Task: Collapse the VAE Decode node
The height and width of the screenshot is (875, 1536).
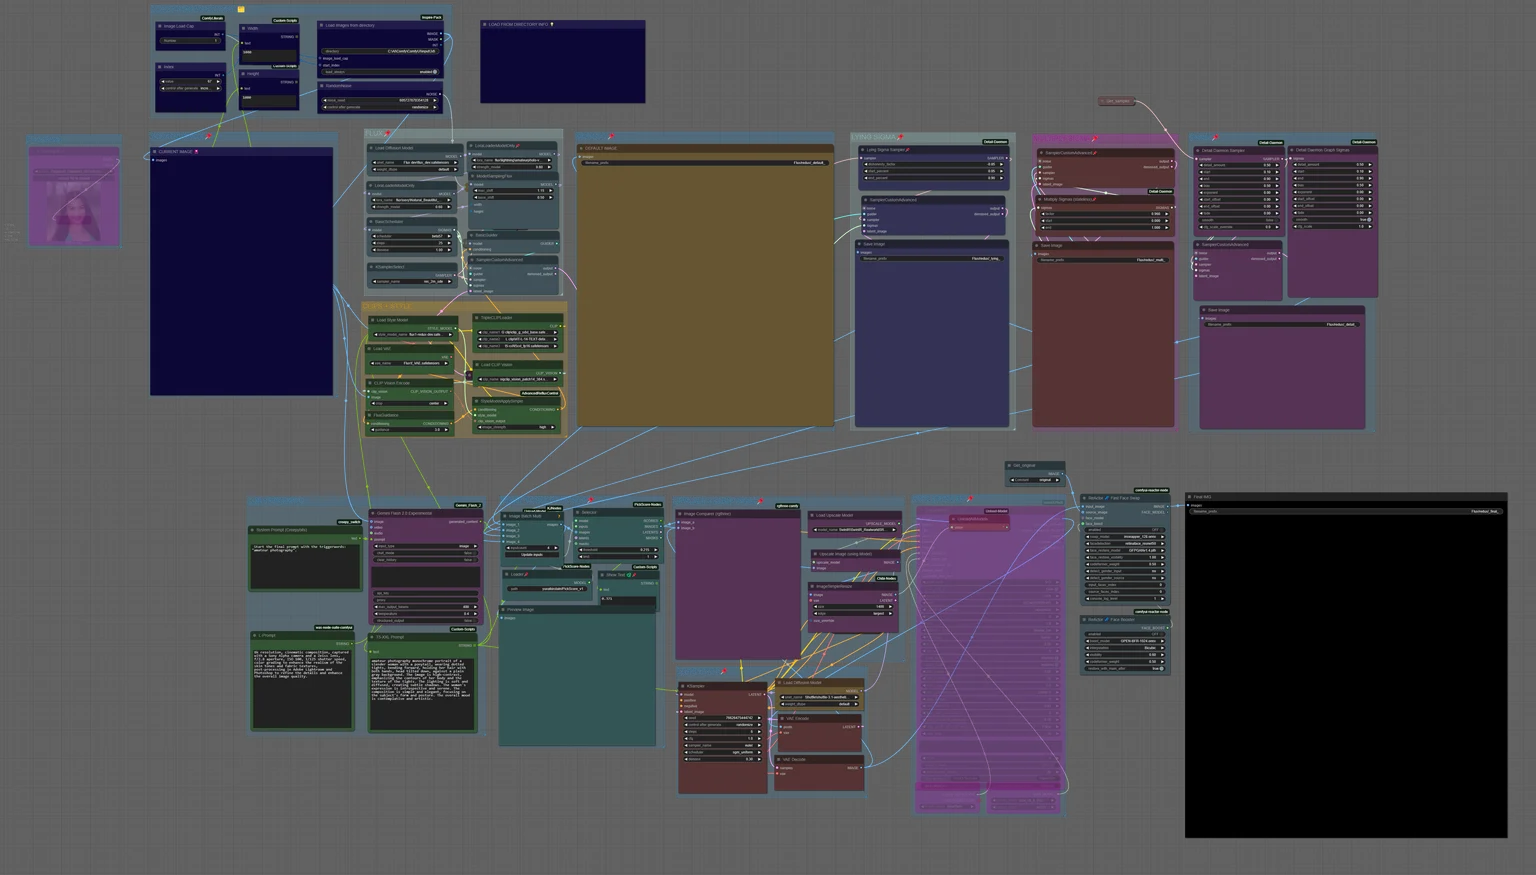Action: coord(779,759)
